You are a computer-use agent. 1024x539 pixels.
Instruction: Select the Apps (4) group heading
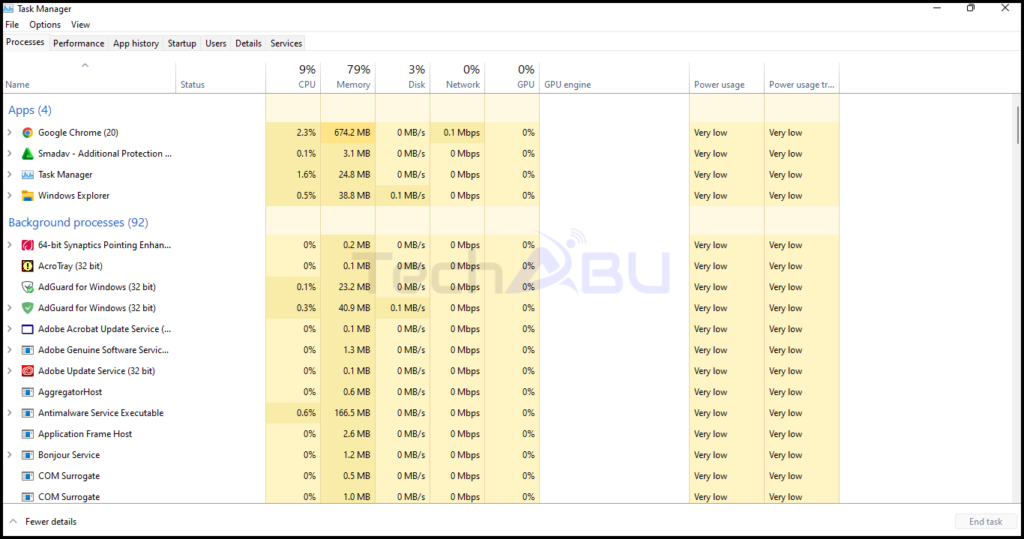[x=30, y=110]
